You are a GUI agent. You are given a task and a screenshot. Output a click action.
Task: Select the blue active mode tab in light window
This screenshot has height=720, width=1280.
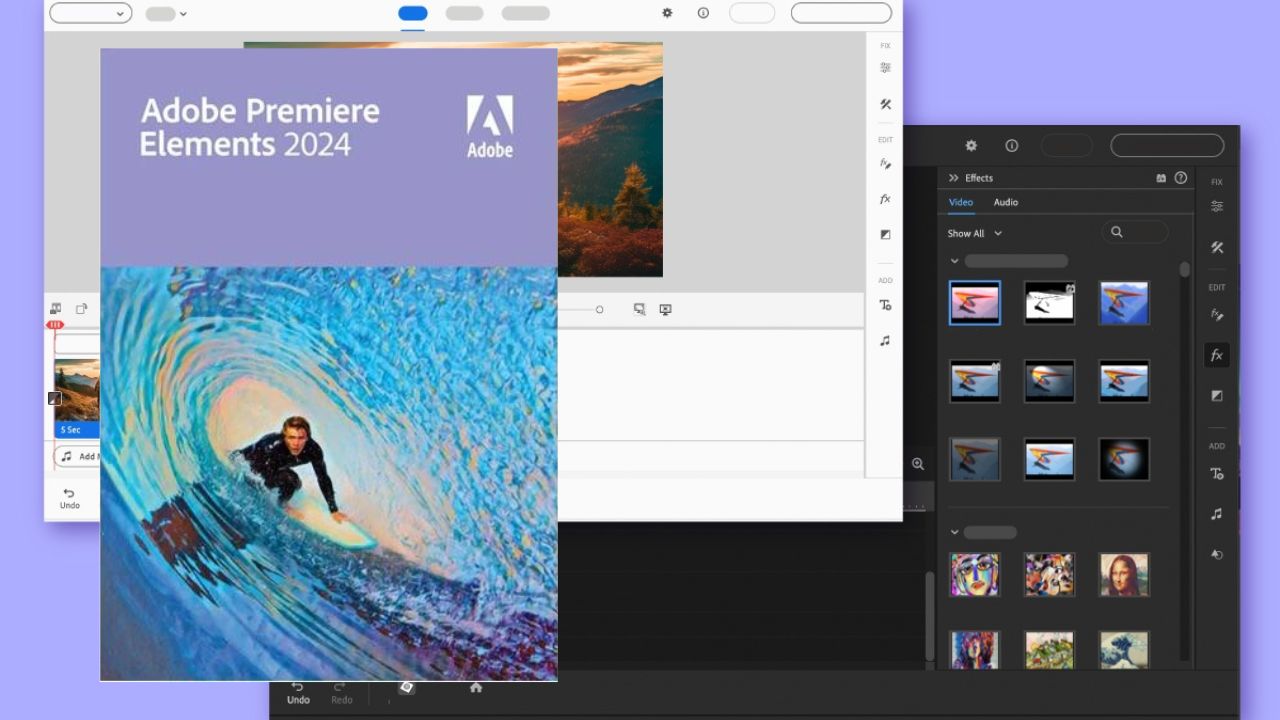[412, 13]
